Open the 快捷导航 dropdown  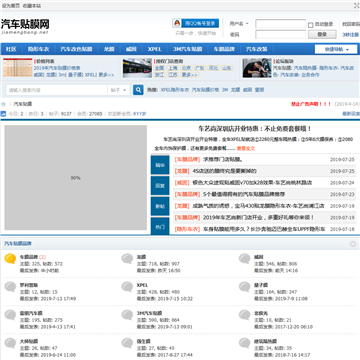[336, 49]
